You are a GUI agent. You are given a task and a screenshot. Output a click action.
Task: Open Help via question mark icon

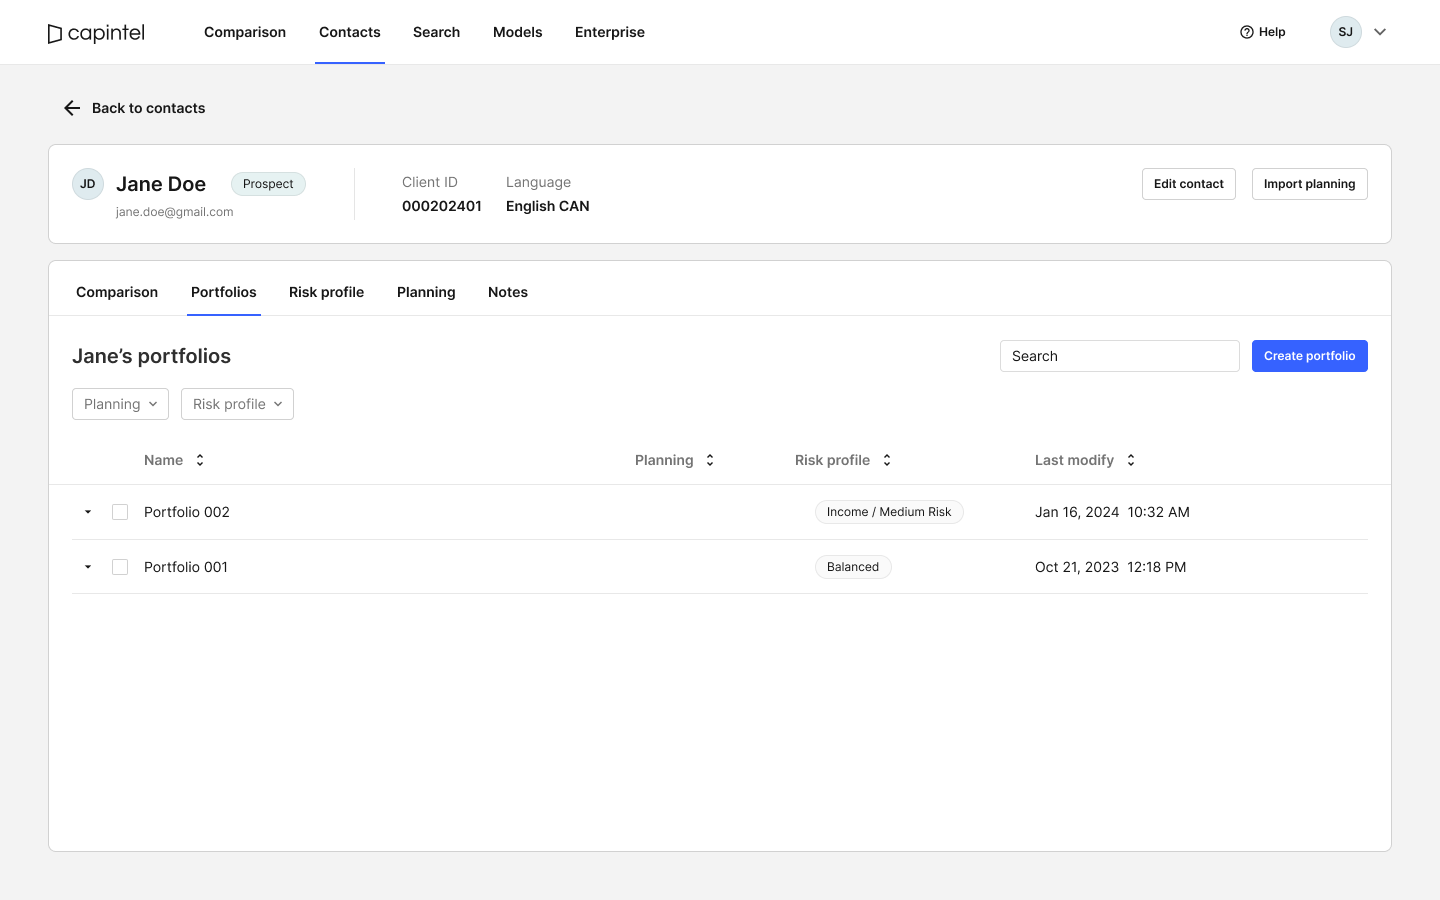[x=1247, y=32]
